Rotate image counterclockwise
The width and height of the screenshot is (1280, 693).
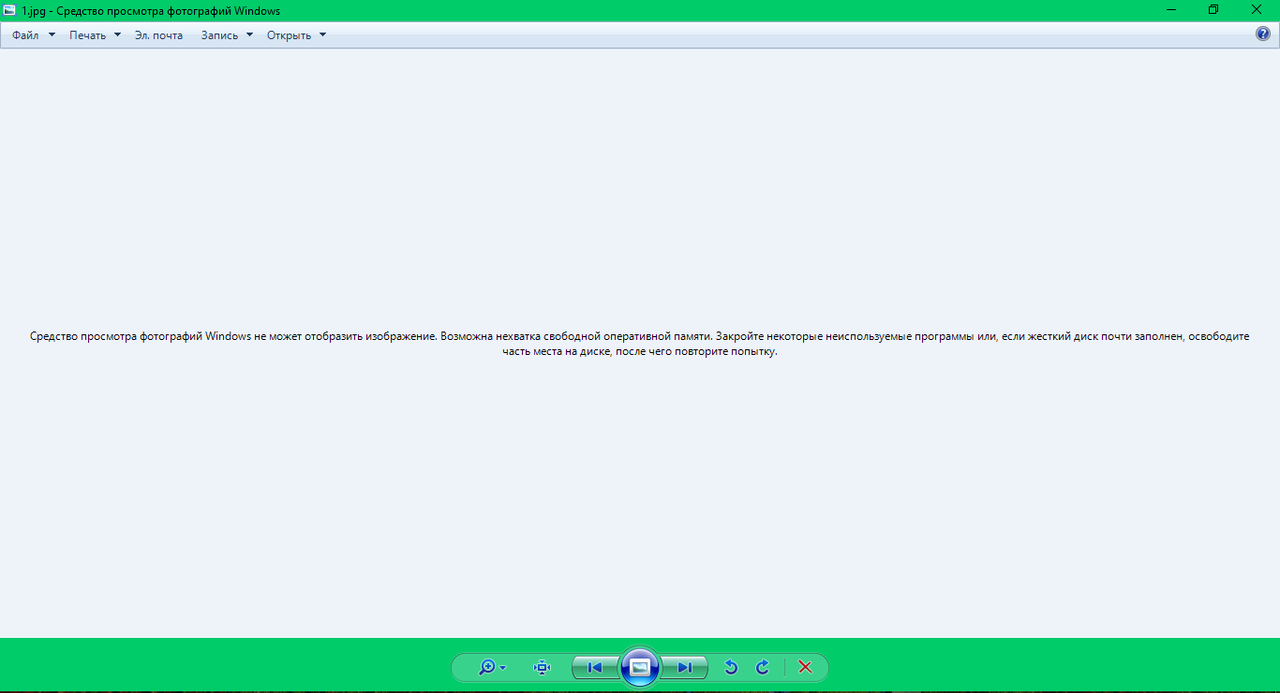pyautogui.click(x=731, y=667)
